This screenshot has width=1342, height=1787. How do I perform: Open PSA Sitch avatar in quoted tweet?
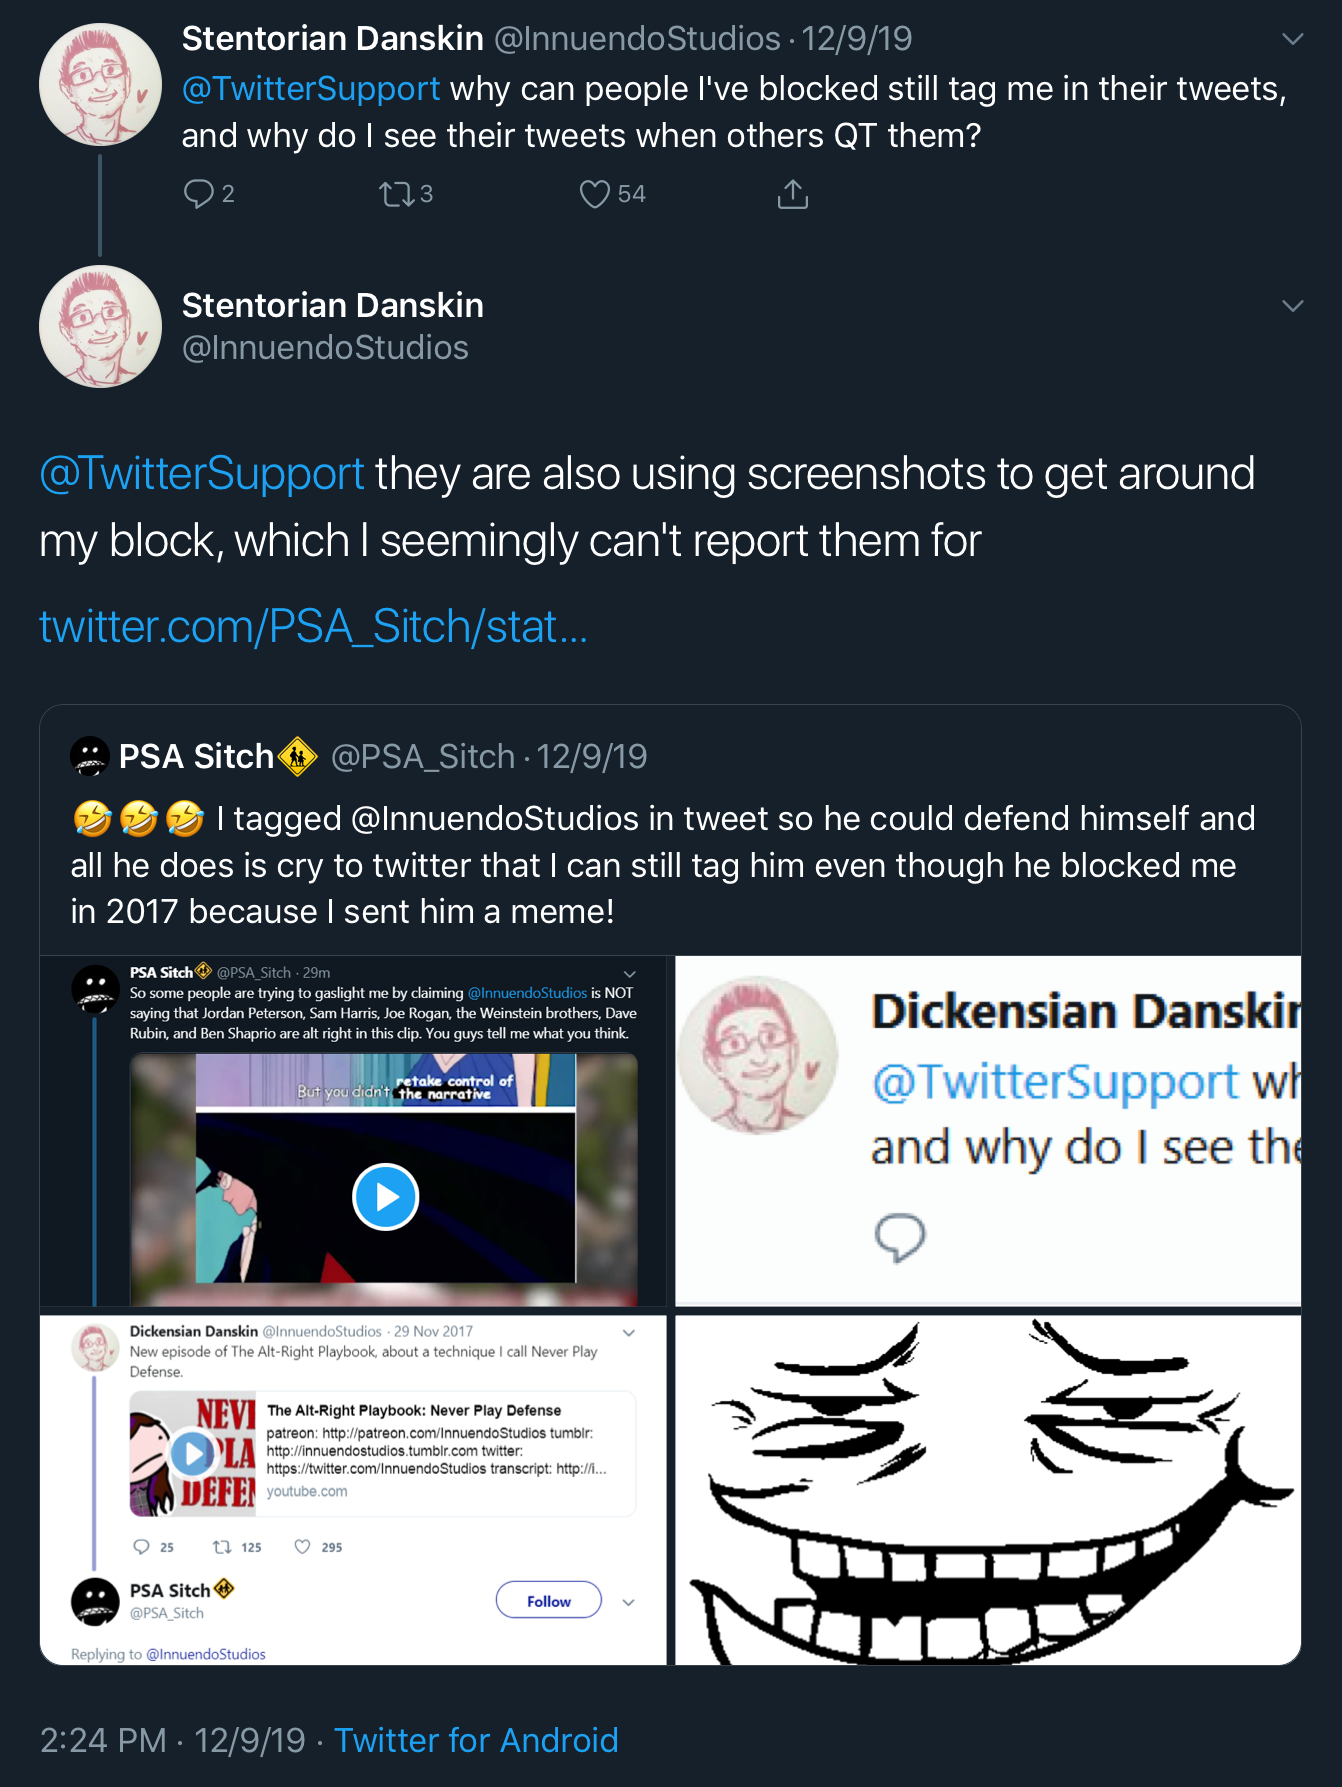tap(90, 756)
